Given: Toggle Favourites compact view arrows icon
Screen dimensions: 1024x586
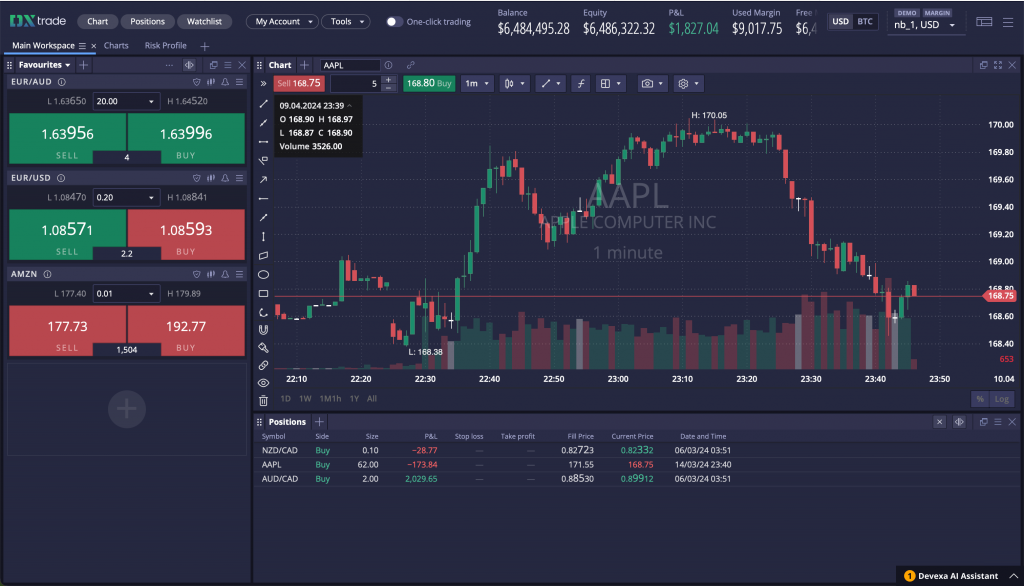Looking at the screenshot, I should (x=189, y=65).
